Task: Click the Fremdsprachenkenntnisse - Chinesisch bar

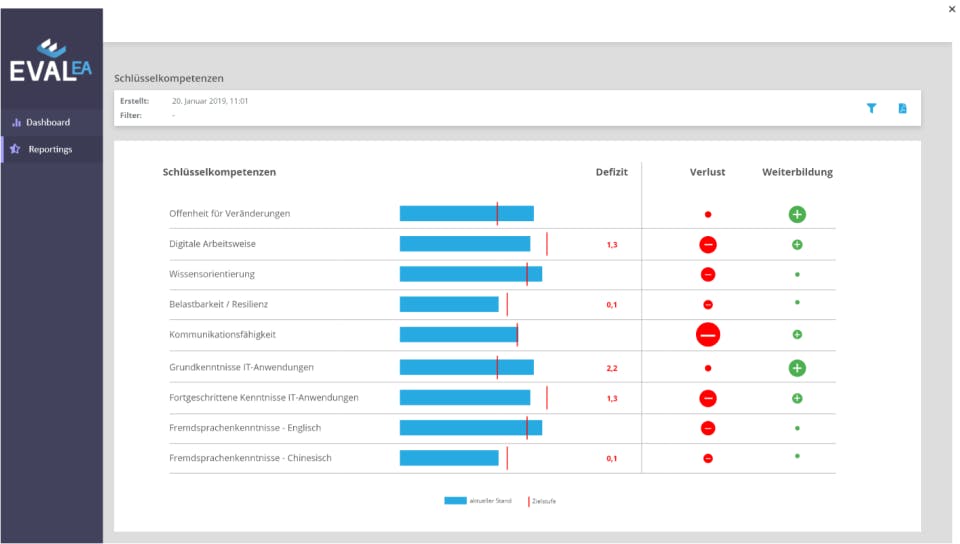Action: (449, 458)
